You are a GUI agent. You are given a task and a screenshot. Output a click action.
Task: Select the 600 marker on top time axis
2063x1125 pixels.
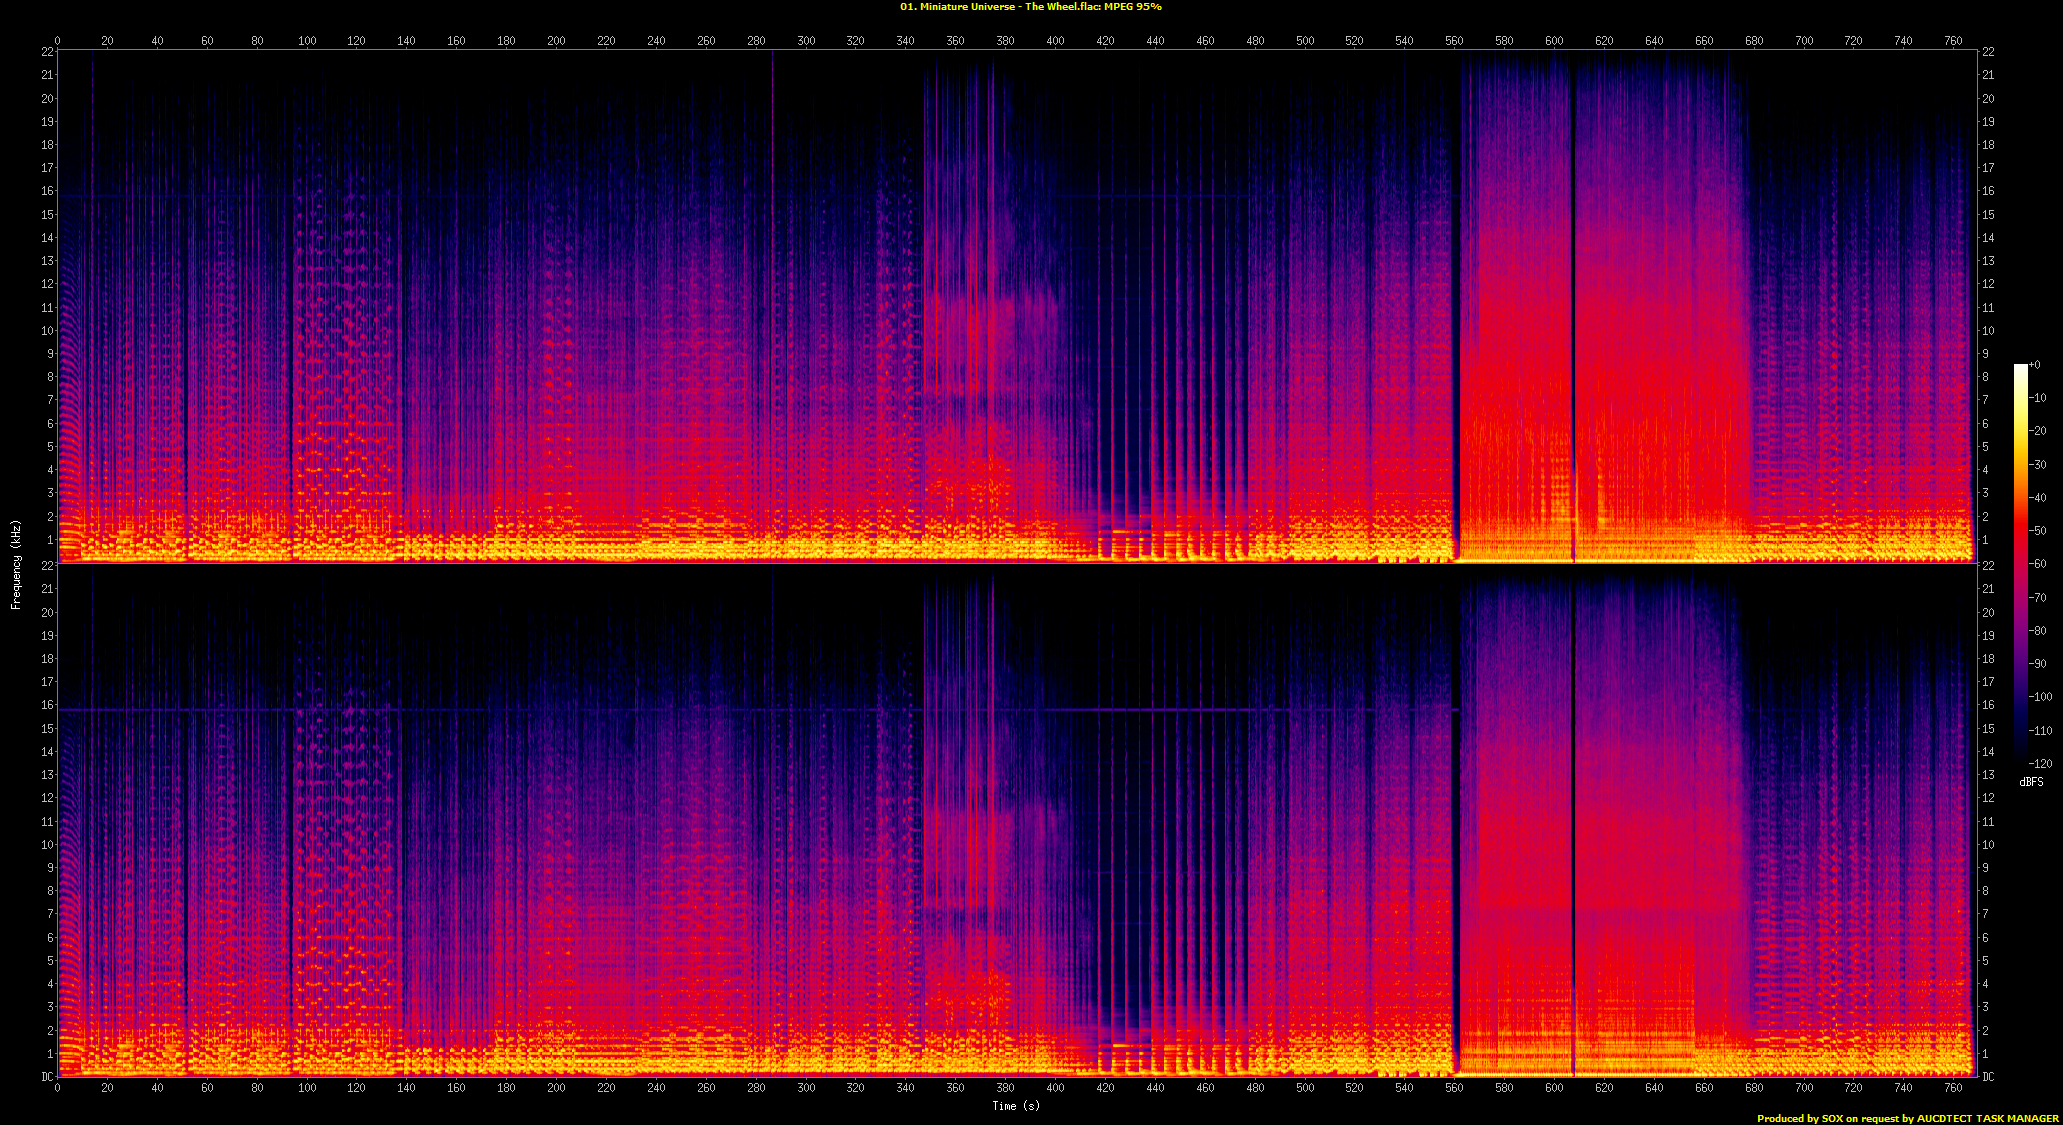tap(1554, 41)
